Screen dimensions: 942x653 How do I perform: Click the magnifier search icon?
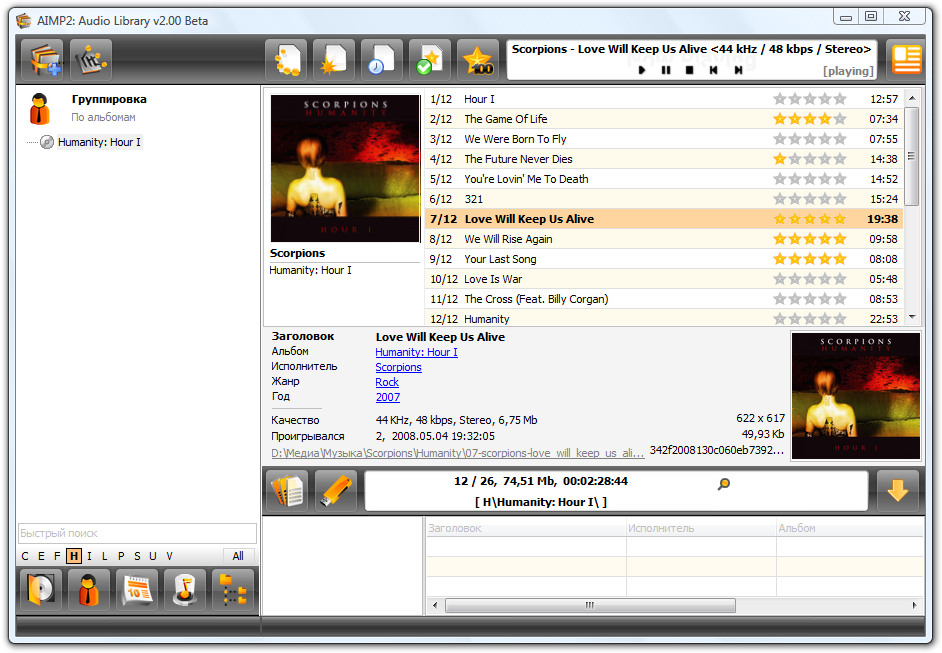724,484
